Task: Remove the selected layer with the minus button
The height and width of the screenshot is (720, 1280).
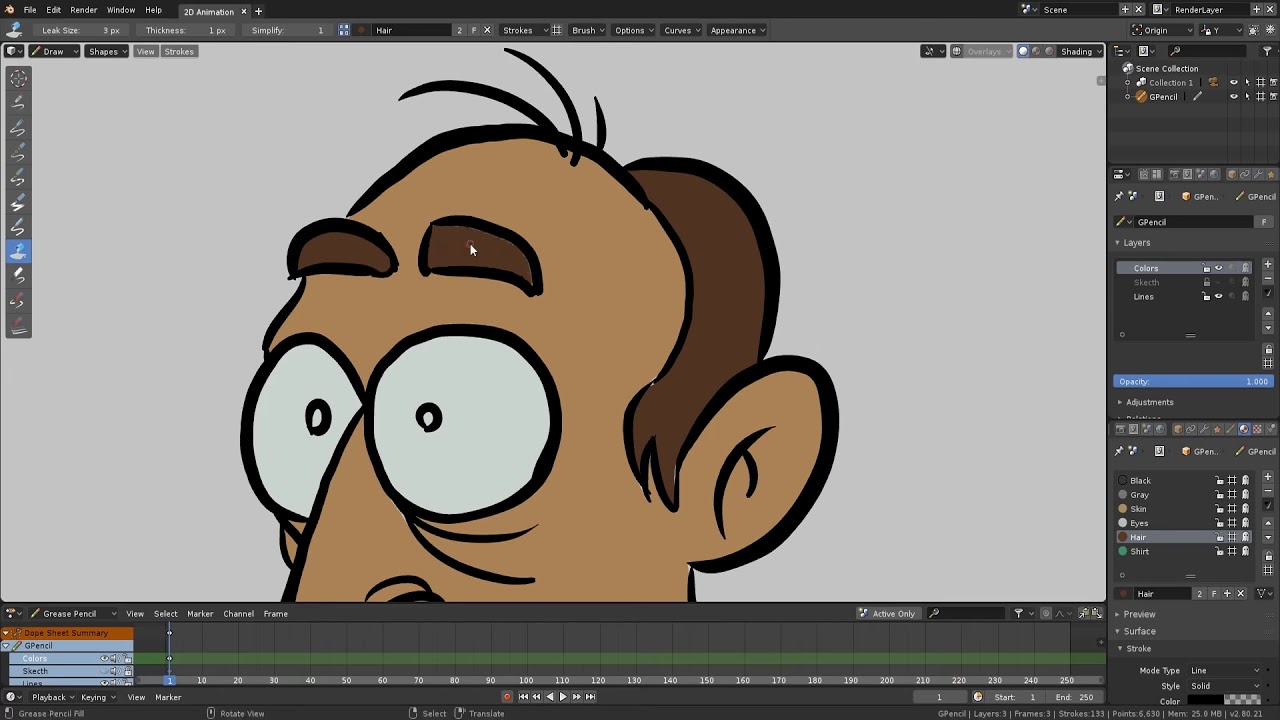Action: [x=1268, y=279]
